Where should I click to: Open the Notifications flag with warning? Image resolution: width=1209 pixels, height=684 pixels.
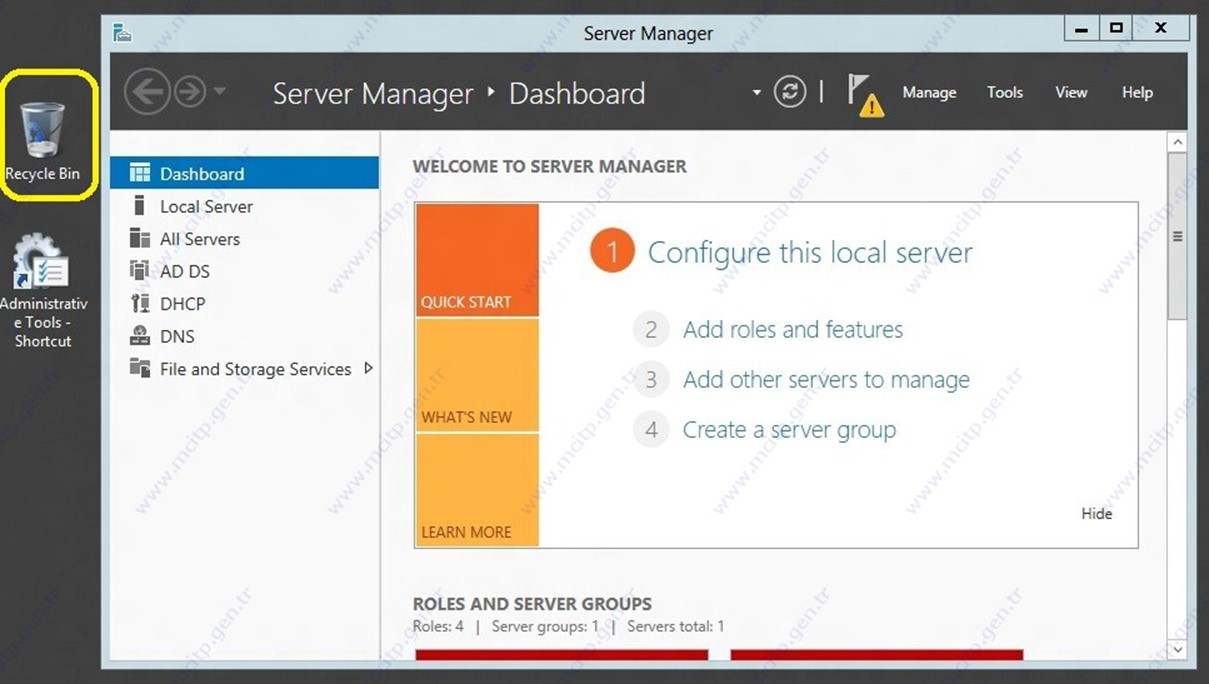coord(864,95)
